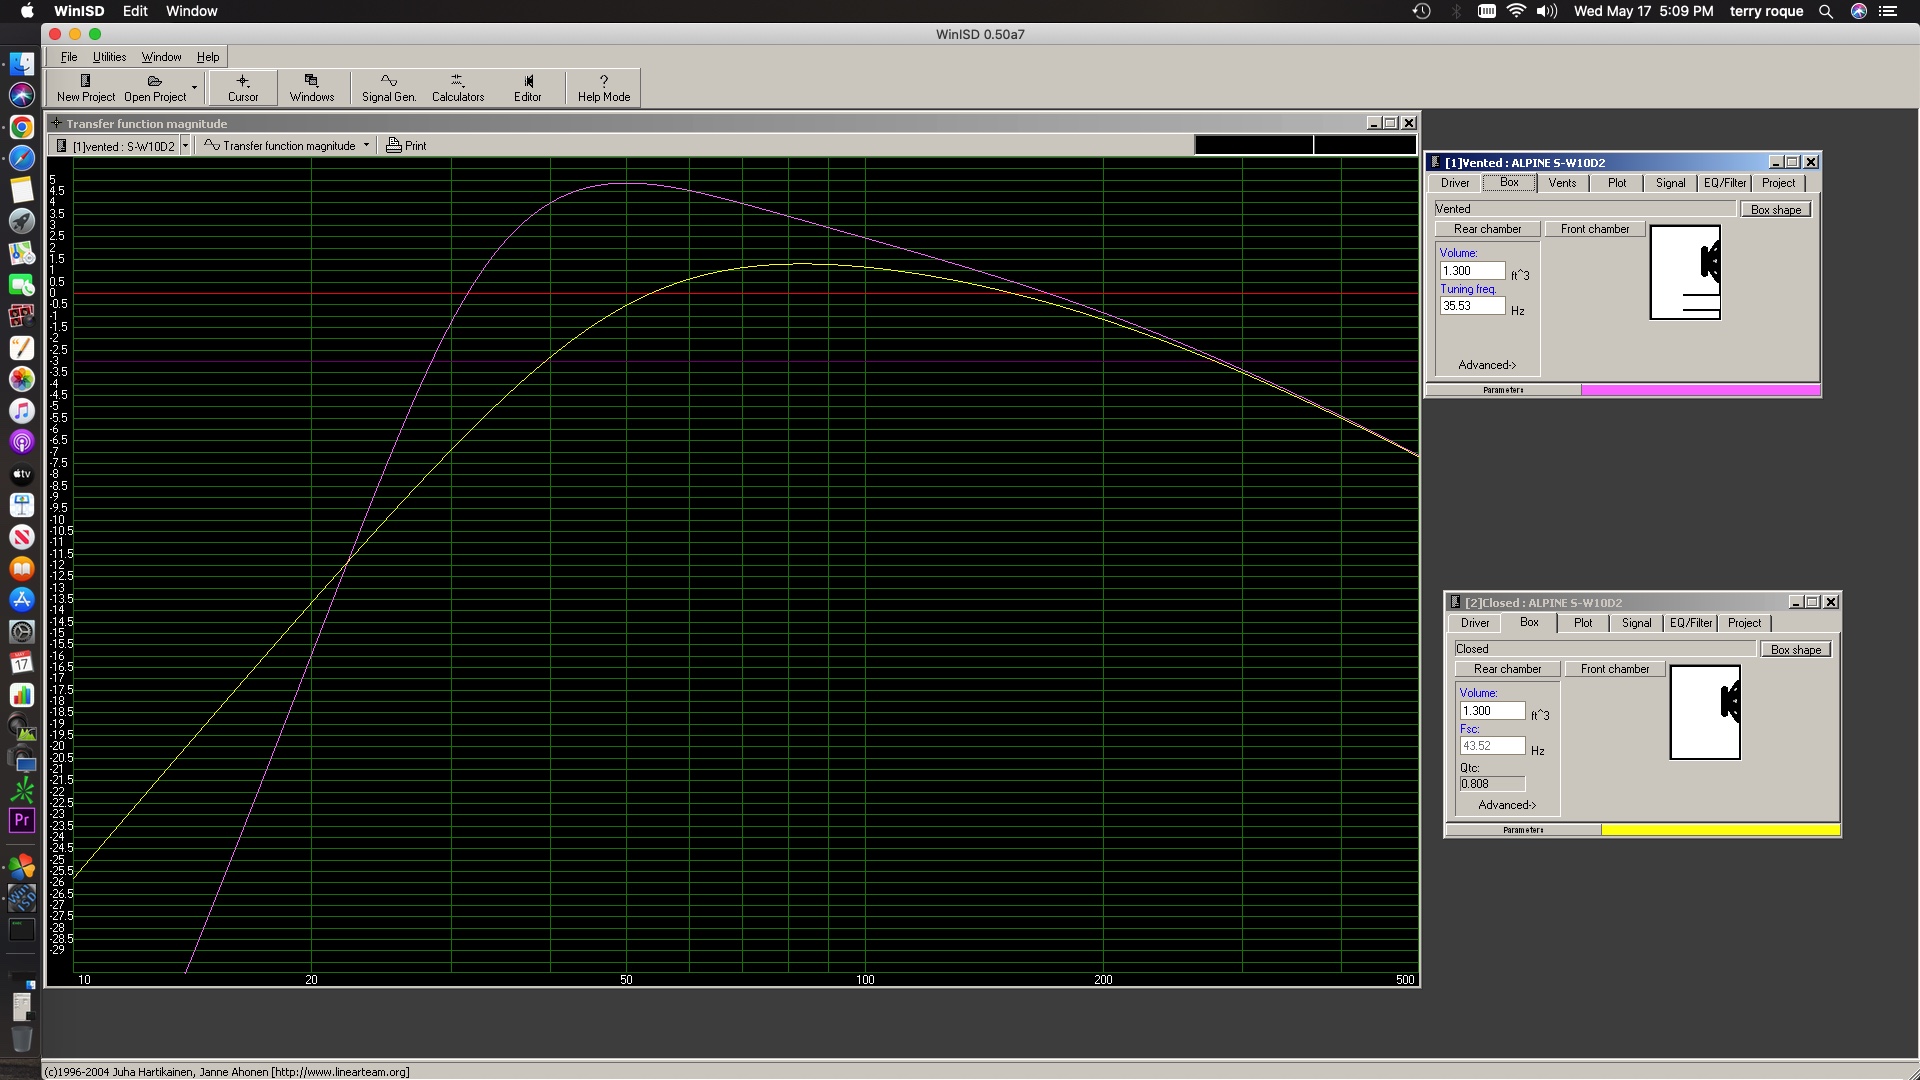Open the Transfer function magnitude graph dropdown

(x=366, y=145)
